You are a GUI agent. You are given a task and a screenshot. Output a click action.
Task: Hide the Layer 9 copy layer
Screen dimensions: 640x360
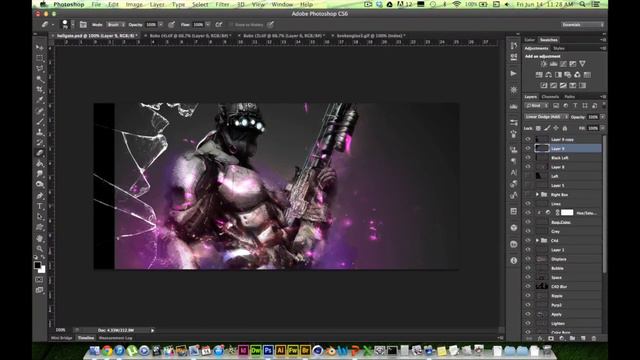point(528,139)
